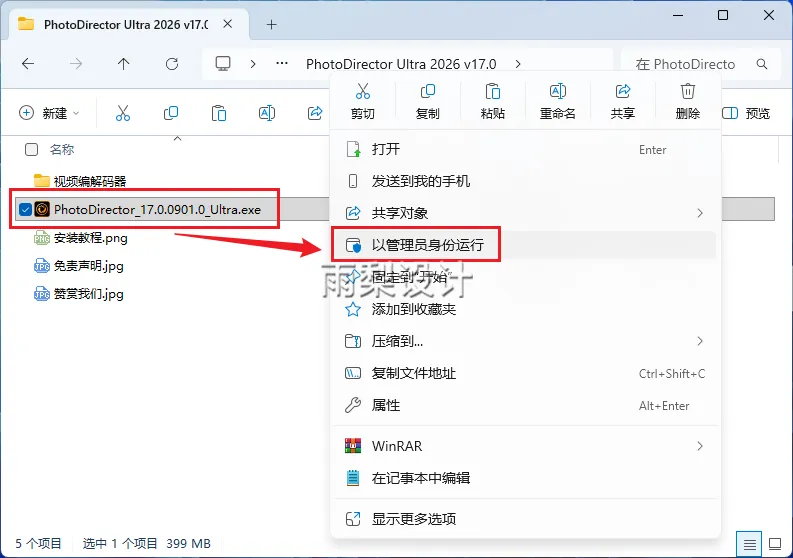Expand the 压缩到 submenu arrow
This screenshot has width=793, height=558.
pyautogui.click(x=700, y=341)
